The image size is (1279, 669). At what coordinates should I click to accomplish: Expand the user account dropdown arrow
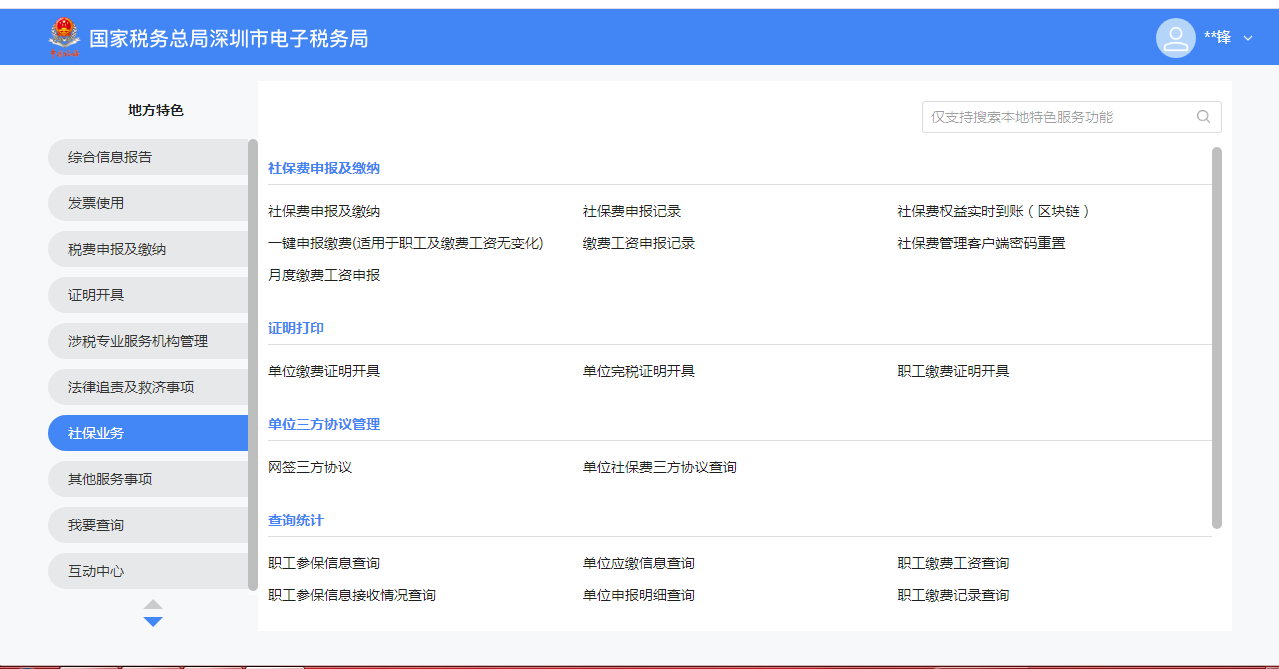click(1247, 38)
